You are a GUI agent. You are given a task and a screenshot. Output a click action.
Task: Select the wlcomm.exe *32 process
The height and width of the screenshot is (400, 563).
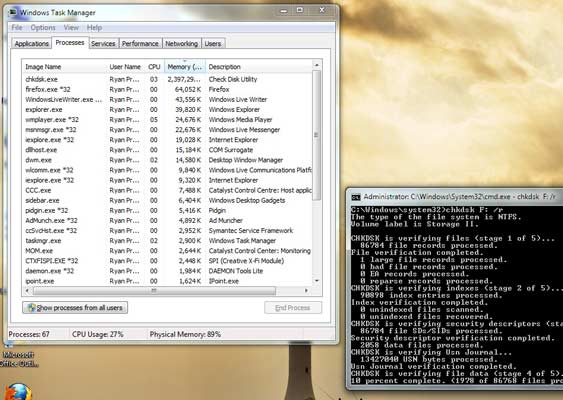point(167,170)
